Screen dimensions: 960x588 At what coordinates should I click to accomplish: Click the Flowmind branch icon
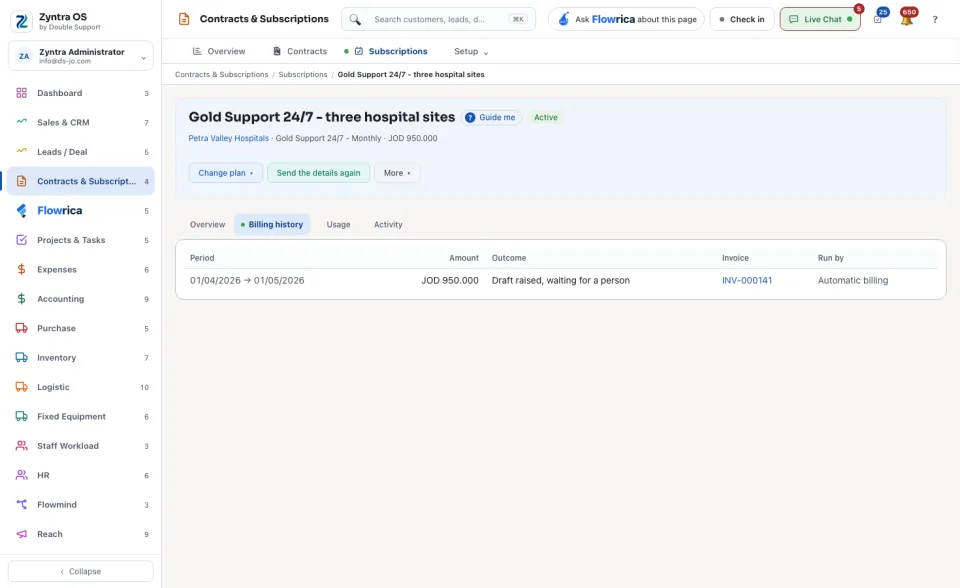click(x=21, y=505)
